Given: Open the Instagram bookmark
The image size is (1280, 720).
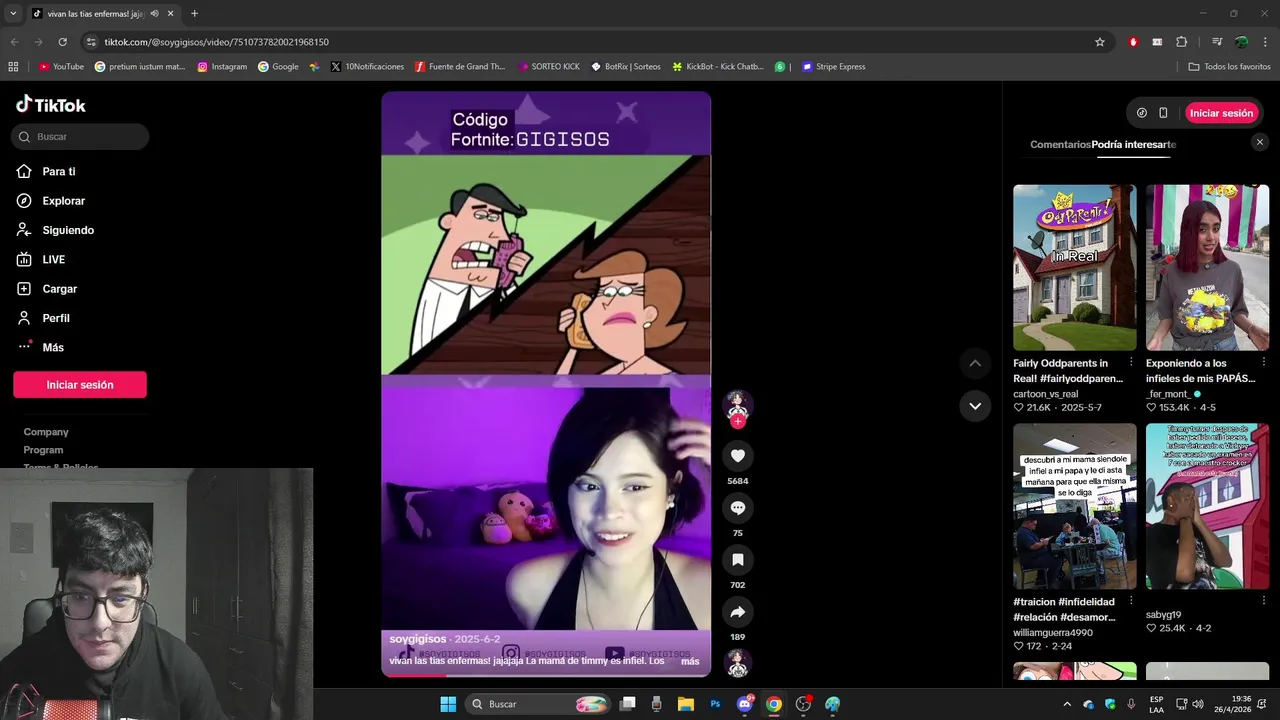Looking at the screenshot, I should tap(222, 67).
